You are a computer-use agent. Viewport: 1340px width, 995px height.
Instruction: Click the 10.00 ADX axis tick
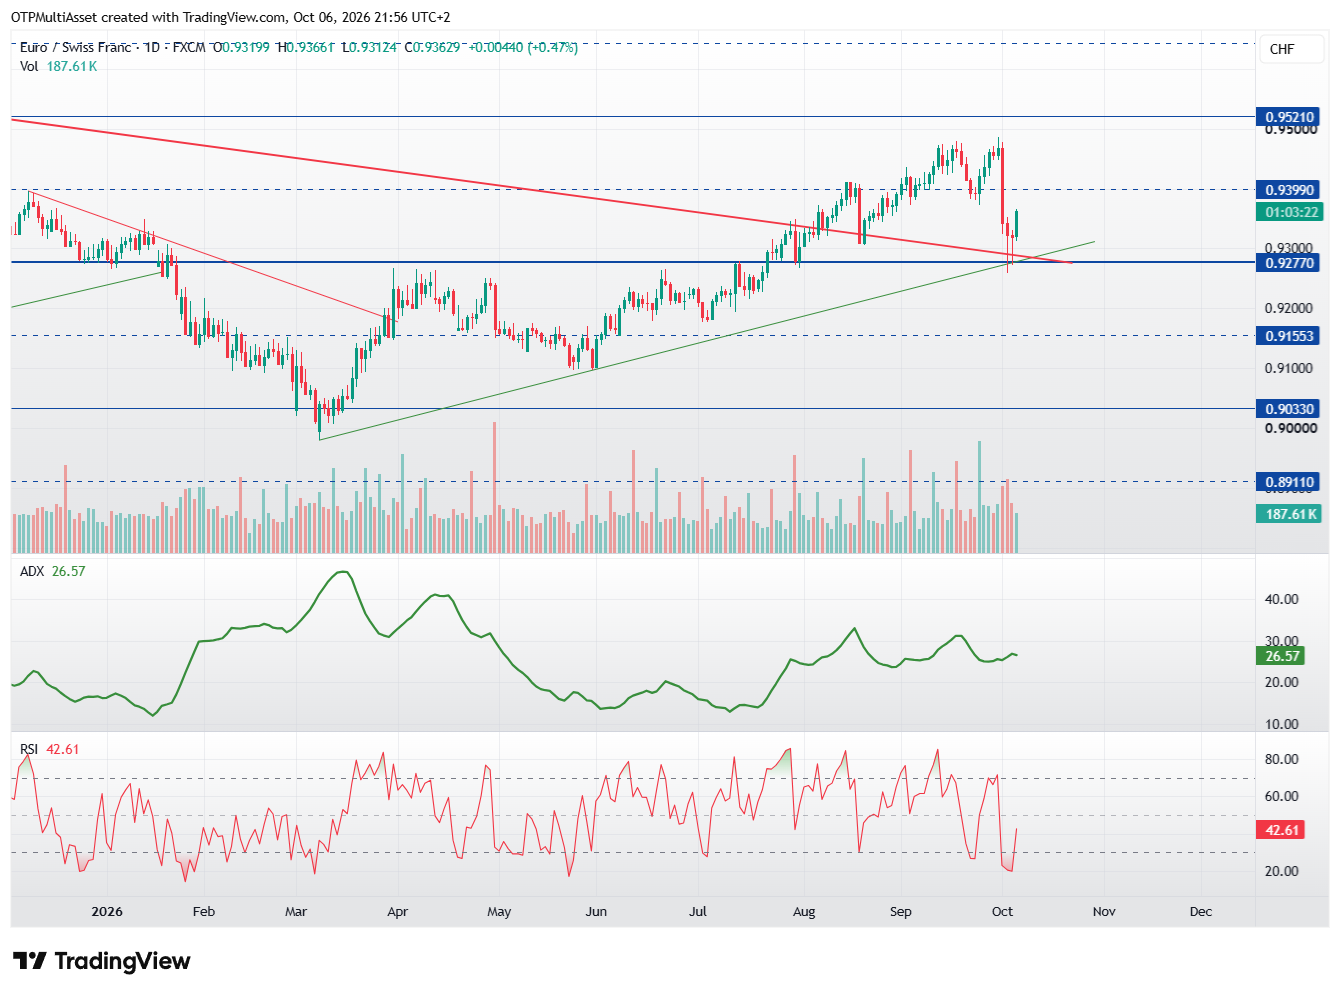(x=1282, y=724)
